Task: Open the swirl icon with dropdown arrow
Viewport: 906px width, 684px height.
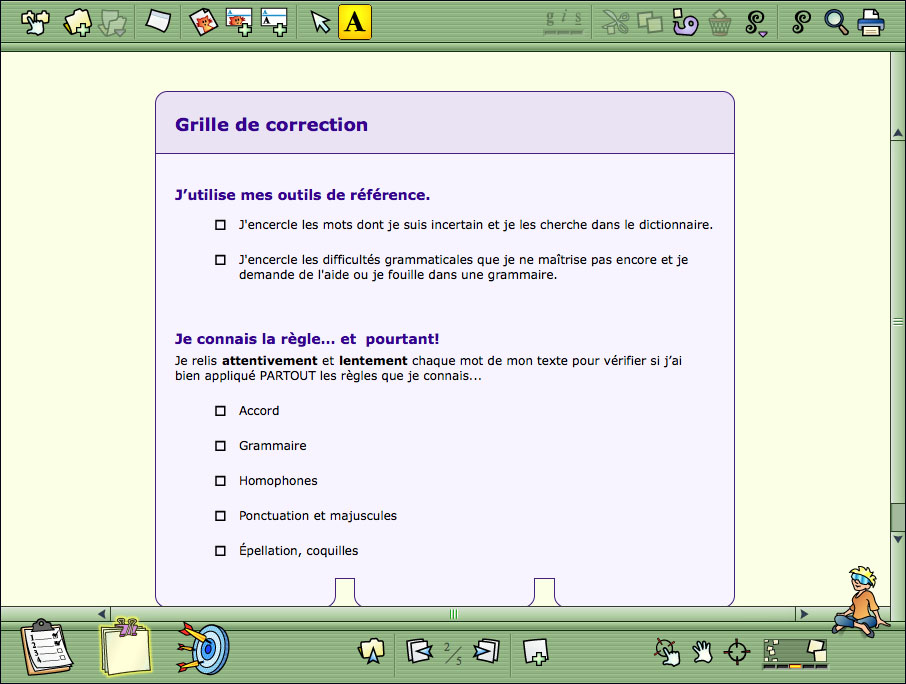Action: tap(756, 23)
